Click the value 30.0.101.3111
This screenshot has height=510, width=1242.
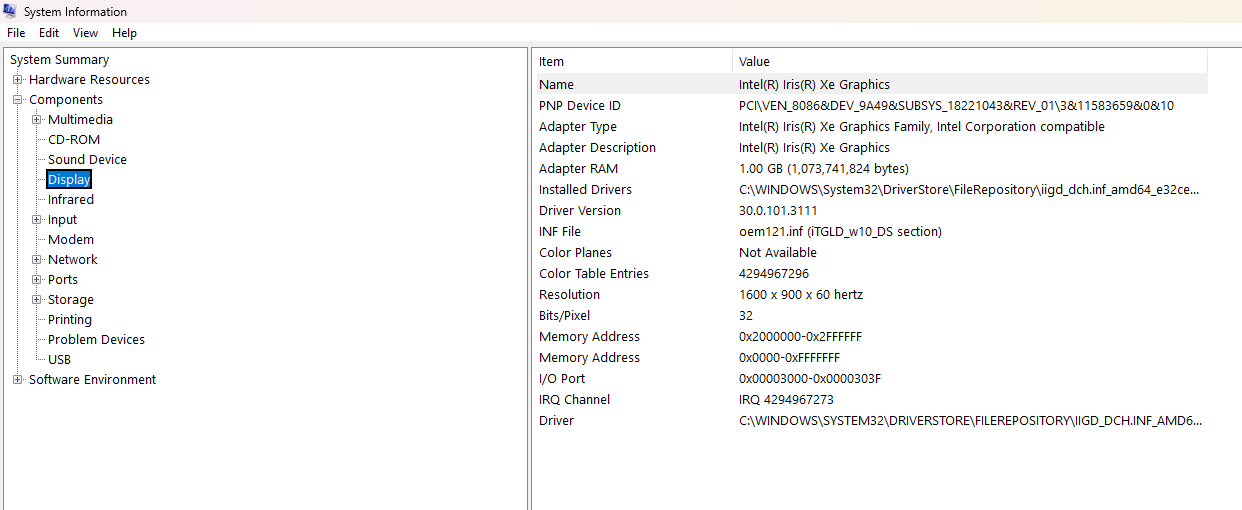tap(778, 211)
